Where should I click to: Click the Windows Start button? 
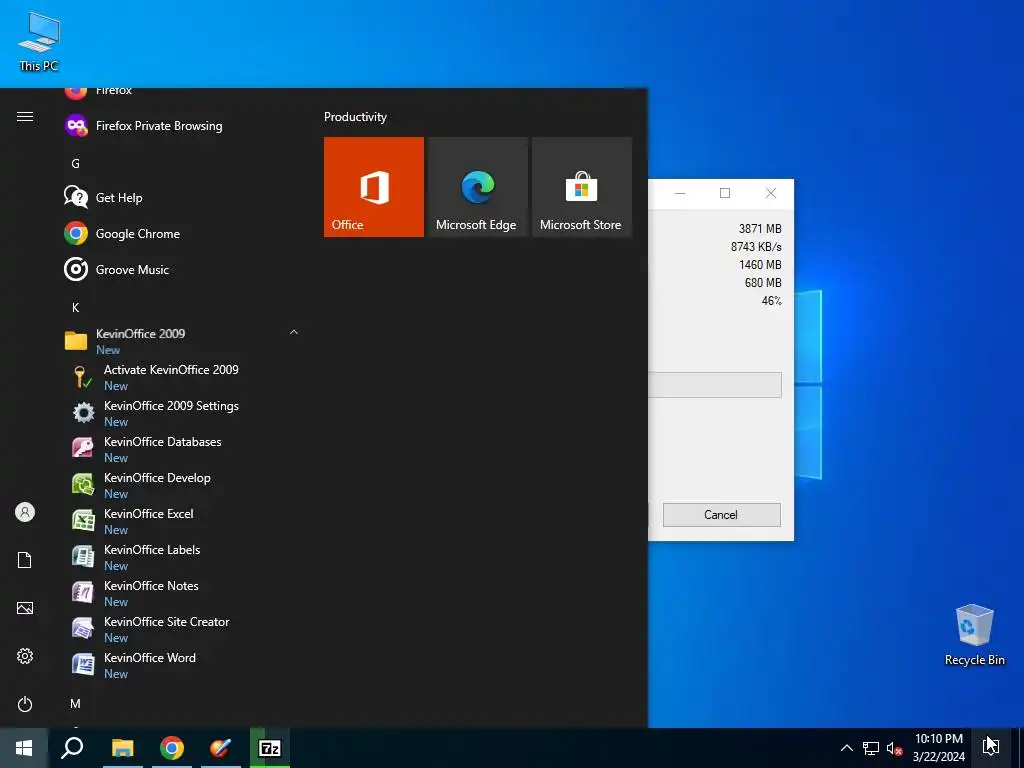point(24,748)
